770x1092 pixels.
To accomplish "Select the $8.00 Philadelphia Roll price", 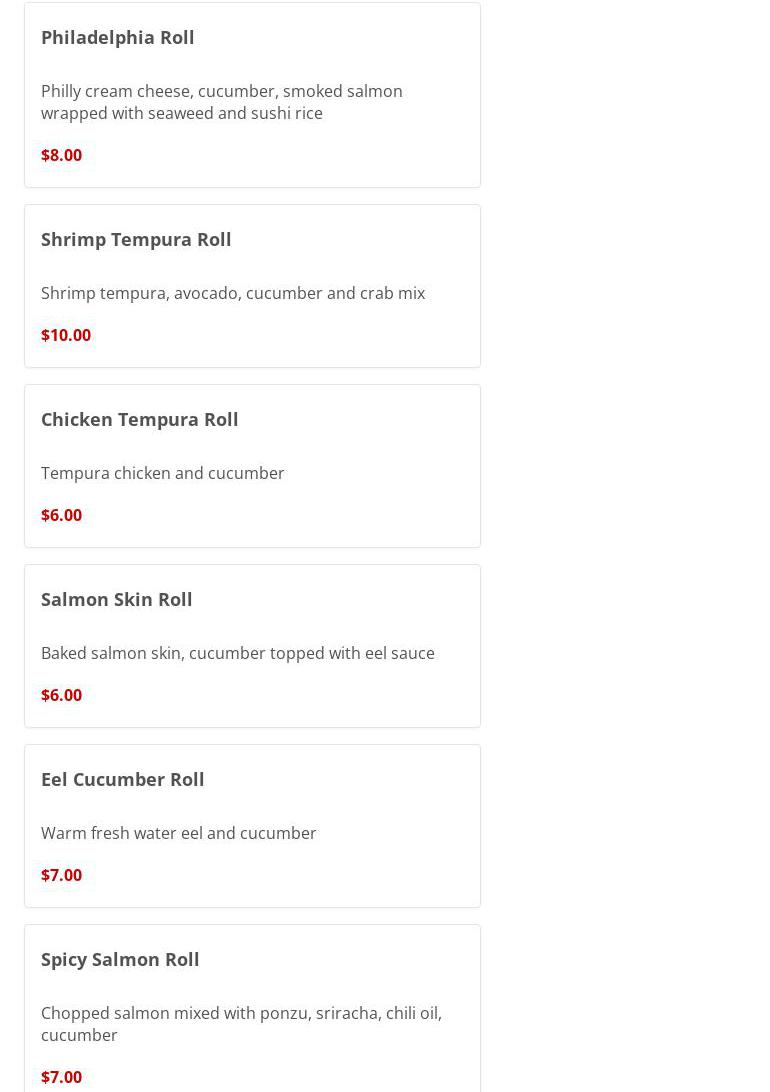I will coord(61,155).
